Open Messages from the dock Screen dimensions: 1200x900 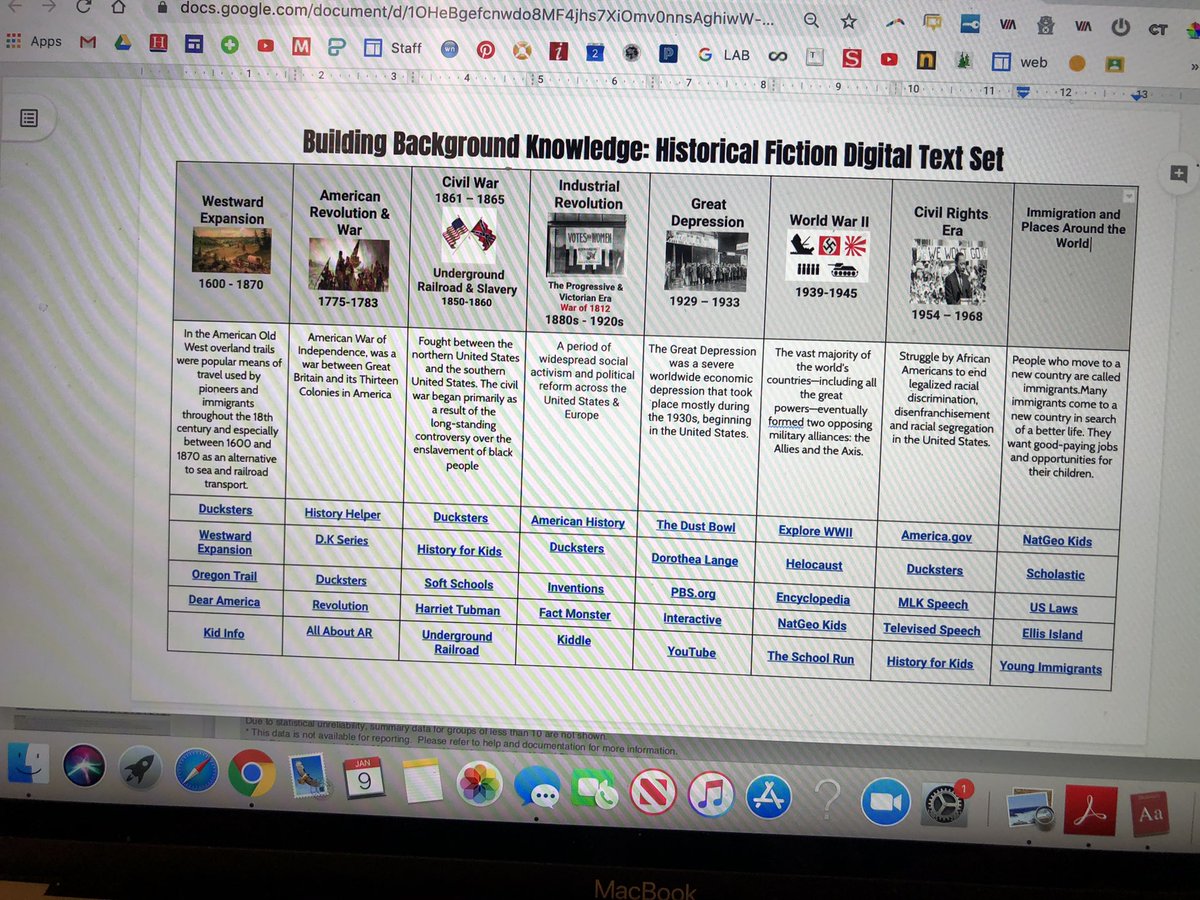pyautogui.click(x=538, y=787)
